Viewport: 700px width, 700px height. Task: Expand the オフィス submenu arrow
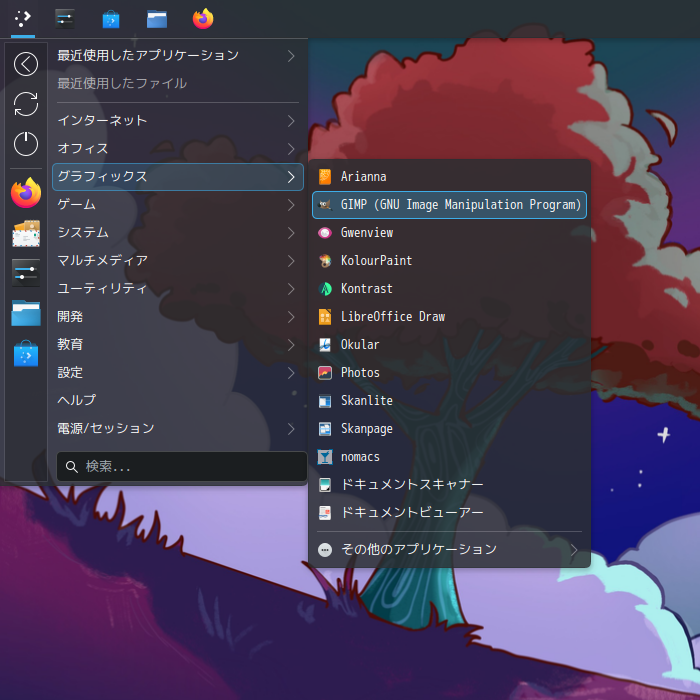tap(291, 149)
